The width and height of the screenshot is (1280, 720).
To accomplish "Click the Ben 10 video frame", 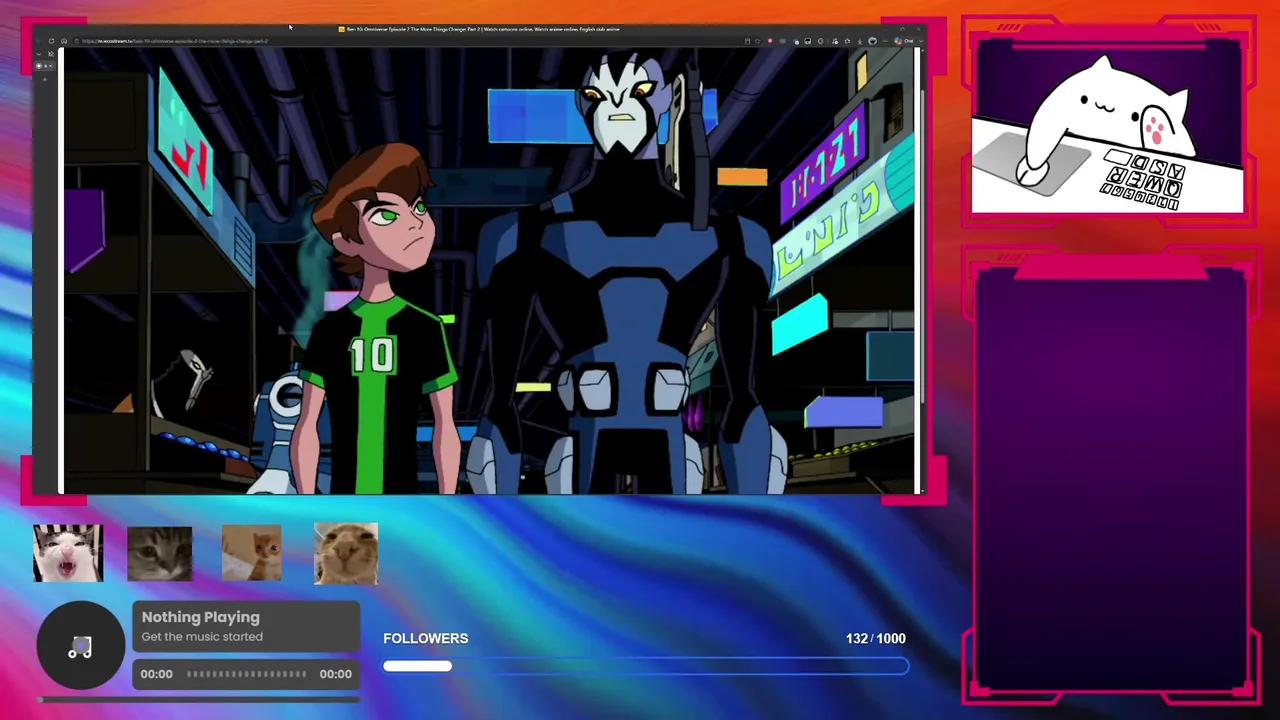I will tap(489, 271).
